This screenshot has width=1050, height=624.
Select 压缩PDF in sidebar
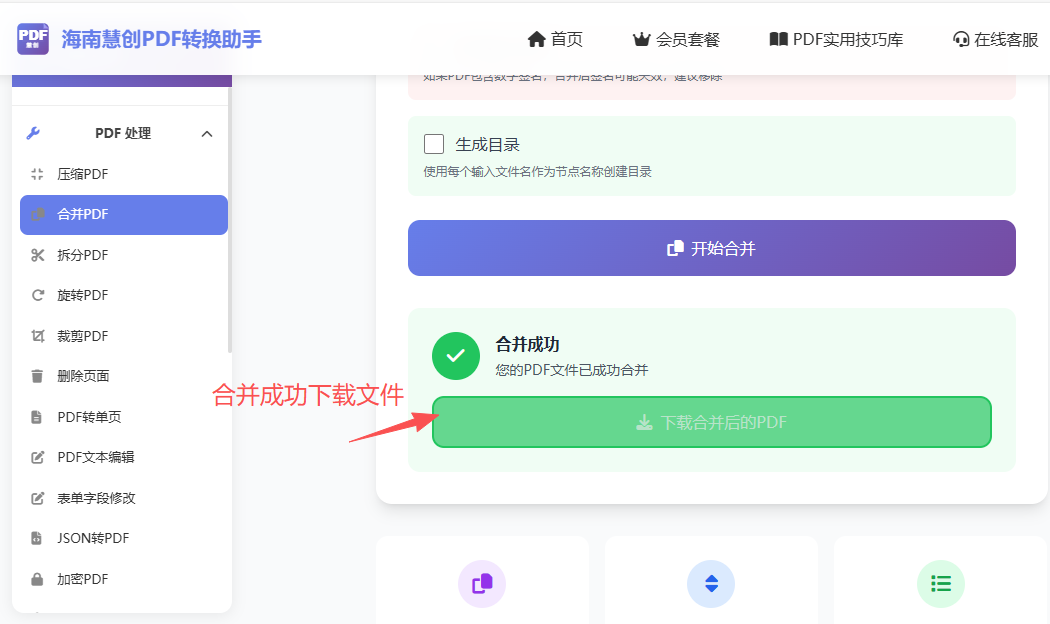124,174
